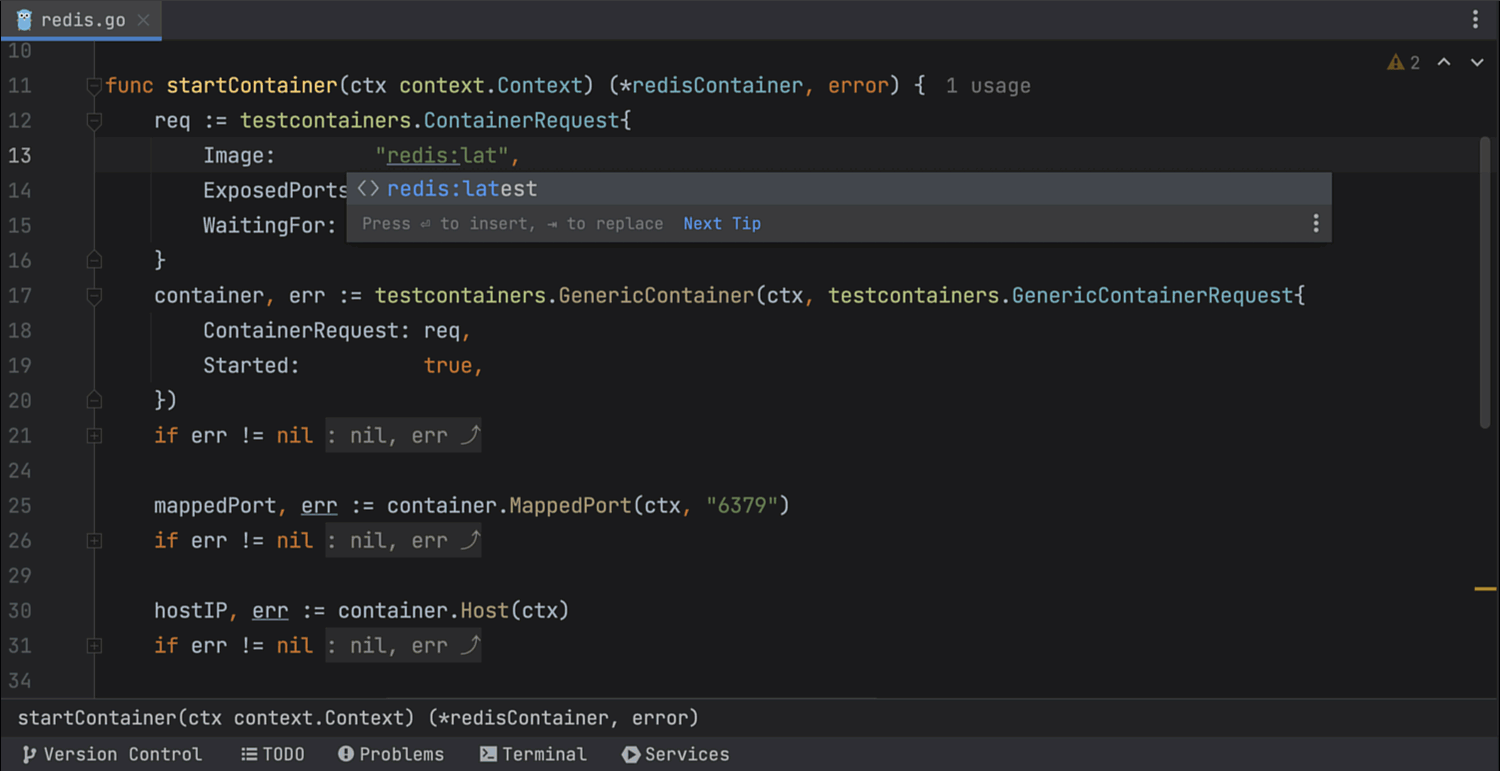The image size is (1500, 771).
Task: Click the yellow warning stripe in scrollbar
Action: tap(1485, 589)
